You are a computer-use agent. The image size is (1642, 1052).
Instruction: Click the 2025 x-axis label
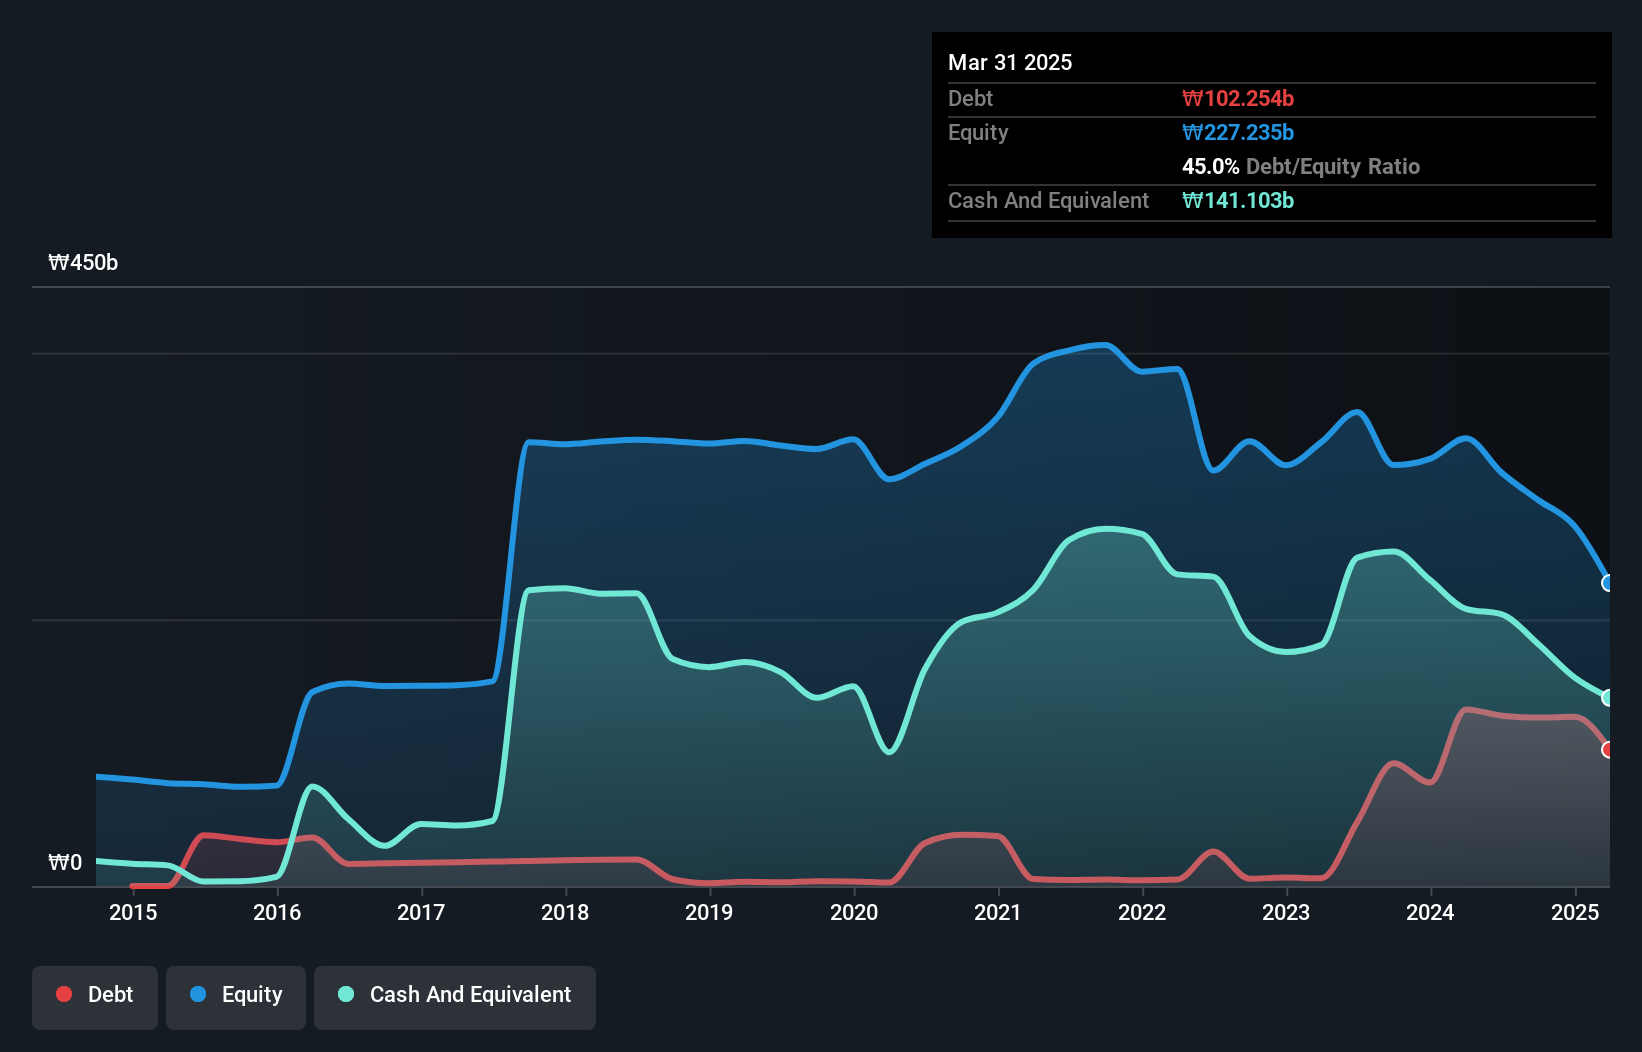tap(1575, 912)
